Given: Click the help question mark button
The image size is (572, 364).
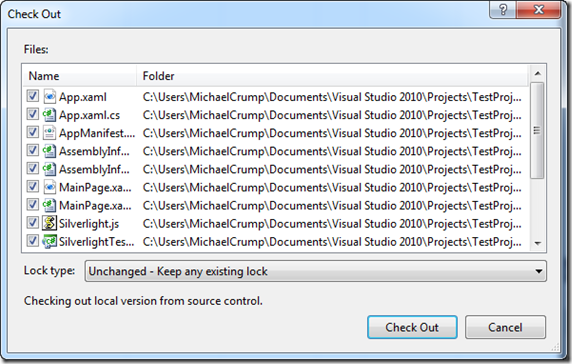Looking at the screenshot, I should (503, 9).
